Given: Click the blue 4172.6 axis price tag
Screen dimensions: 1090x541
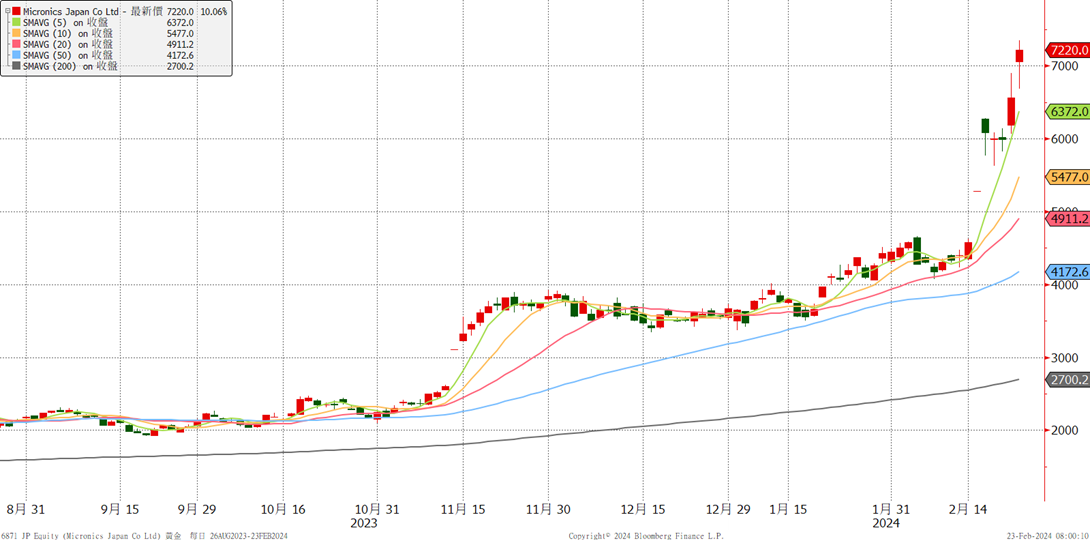Looking at the screenshot, I should (1068, 272).
